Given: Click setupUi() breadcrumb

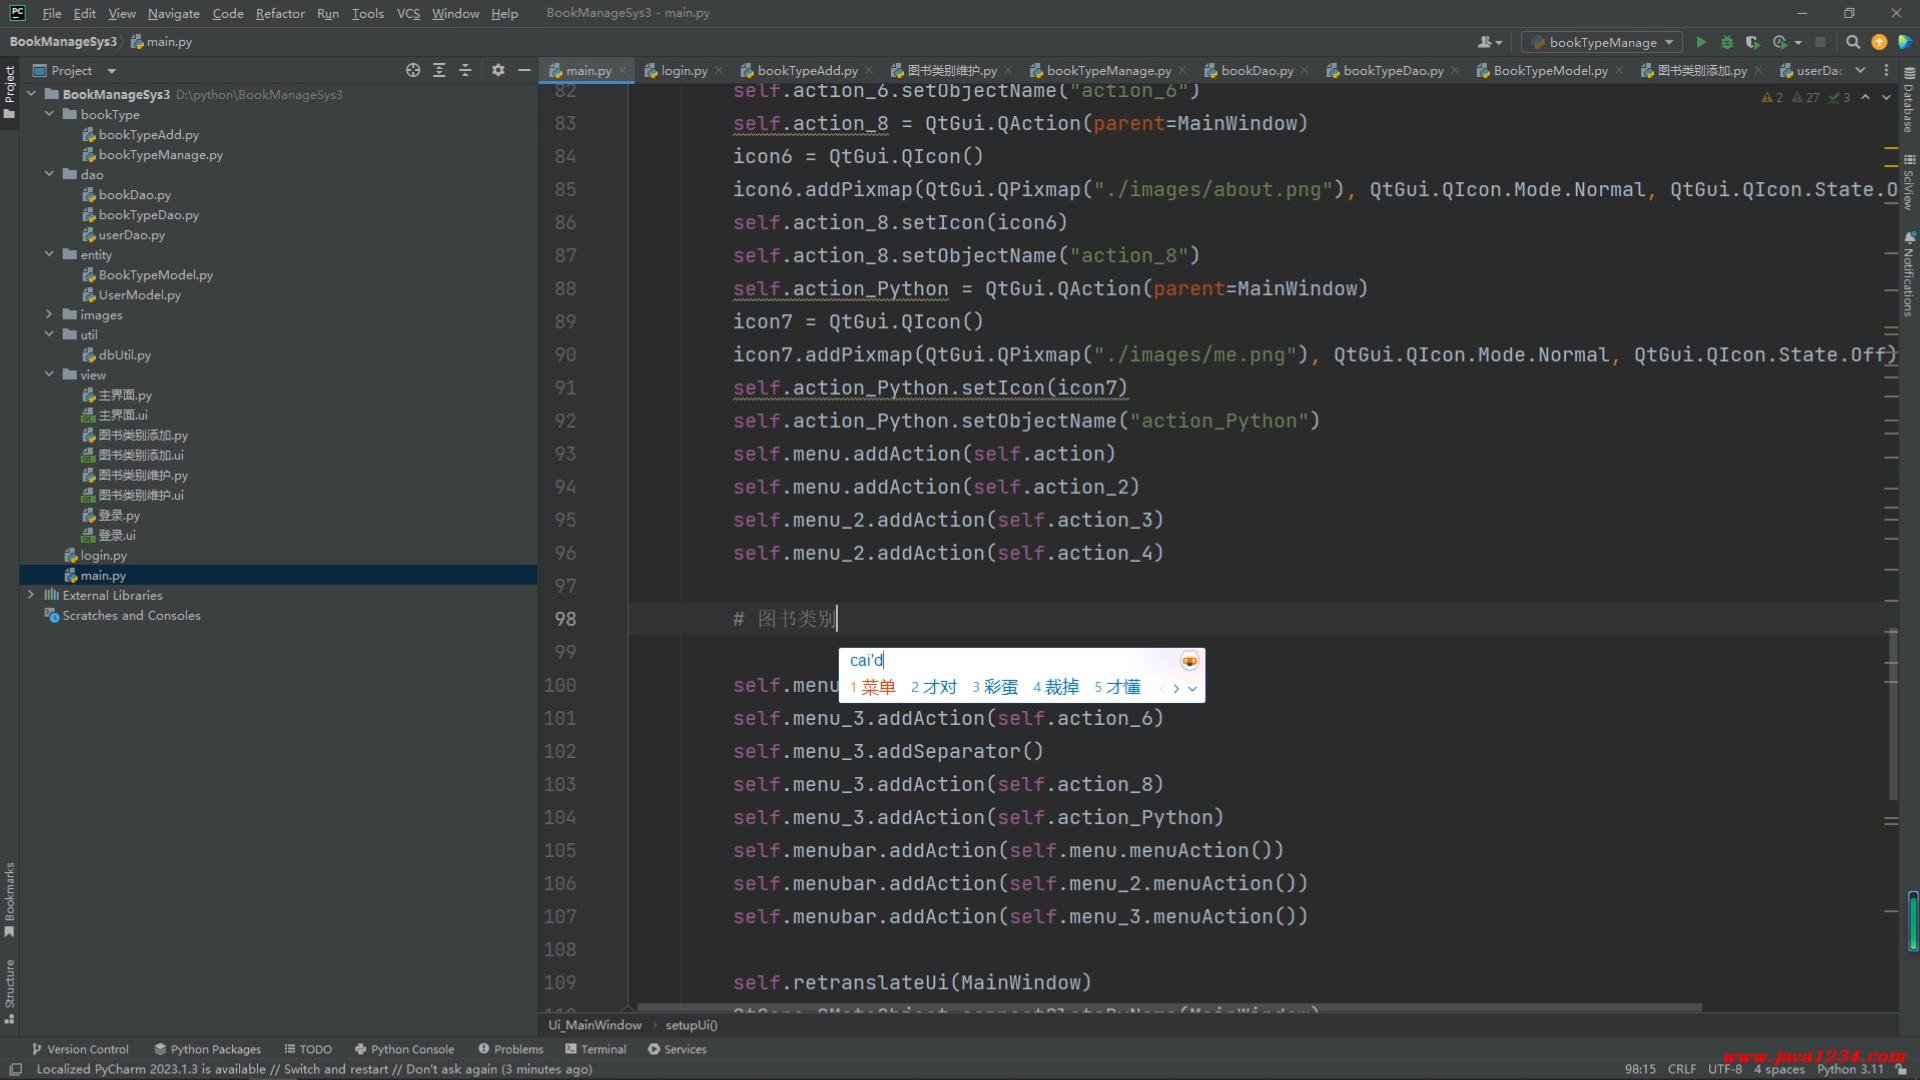Looking at the screenshot, I should coord(691,1025).
